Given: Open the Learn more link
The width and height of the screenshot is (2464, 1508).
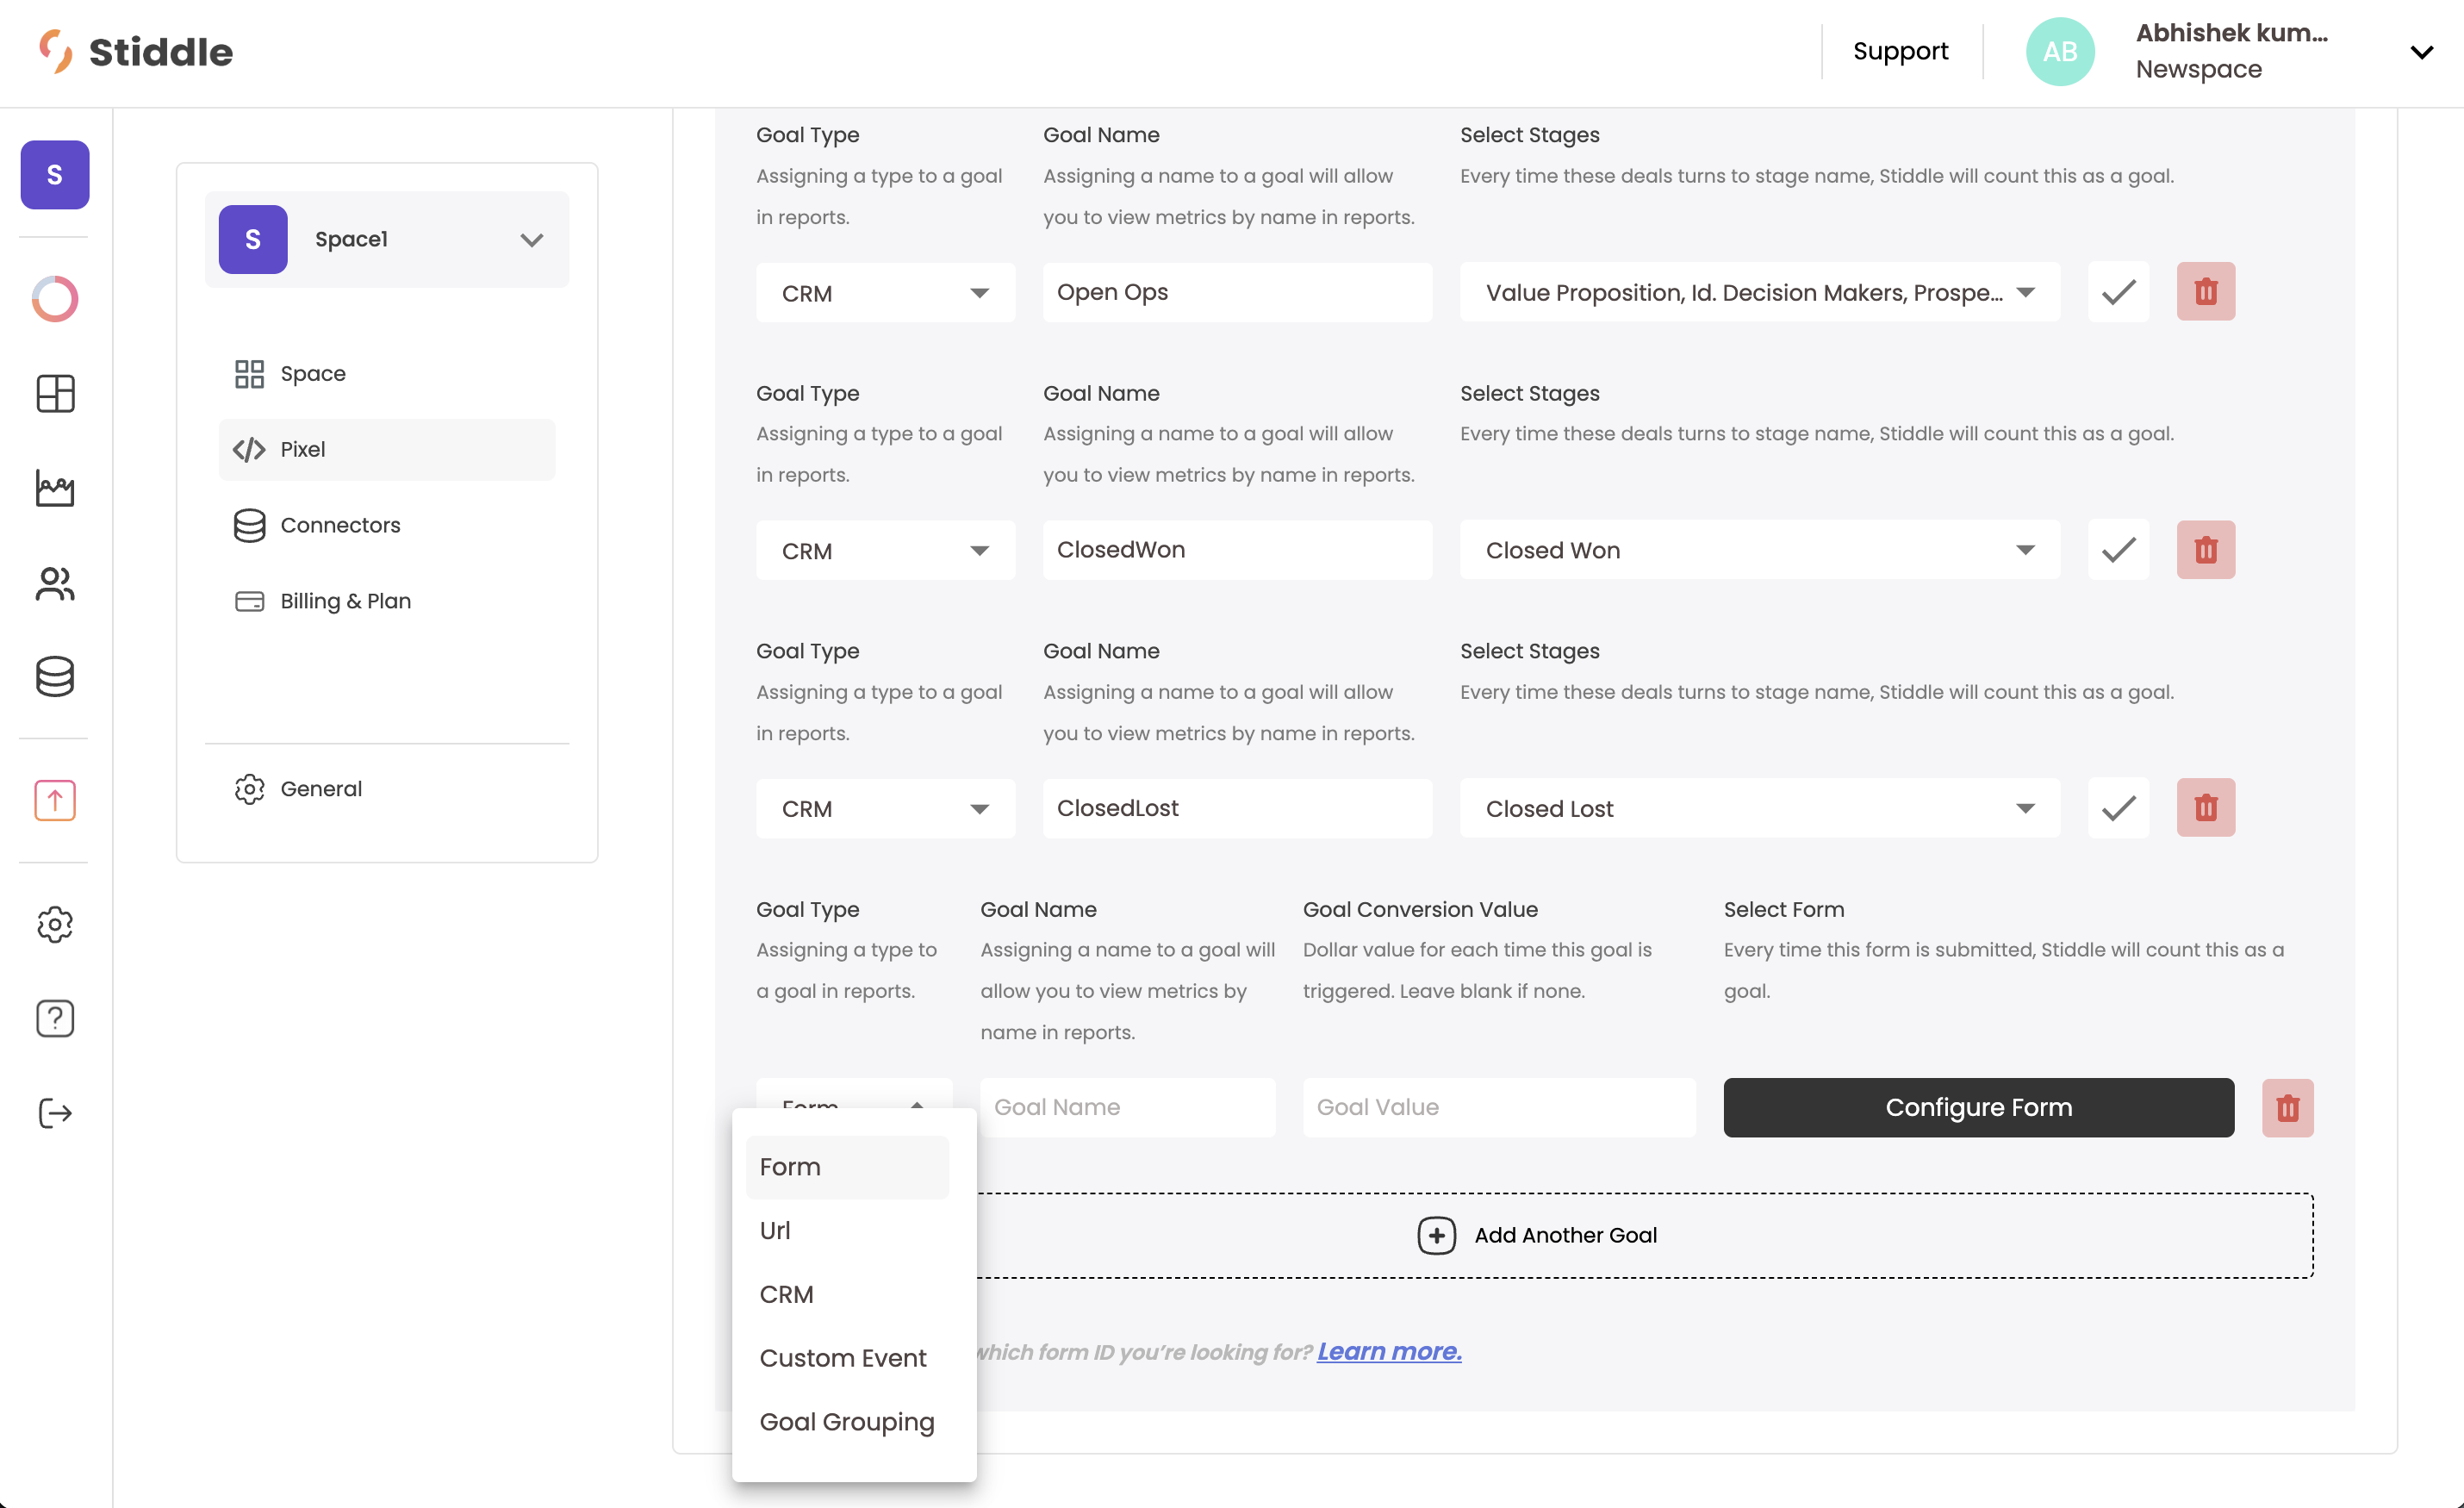Looking at the screenshot, I should point(1388,1351).
